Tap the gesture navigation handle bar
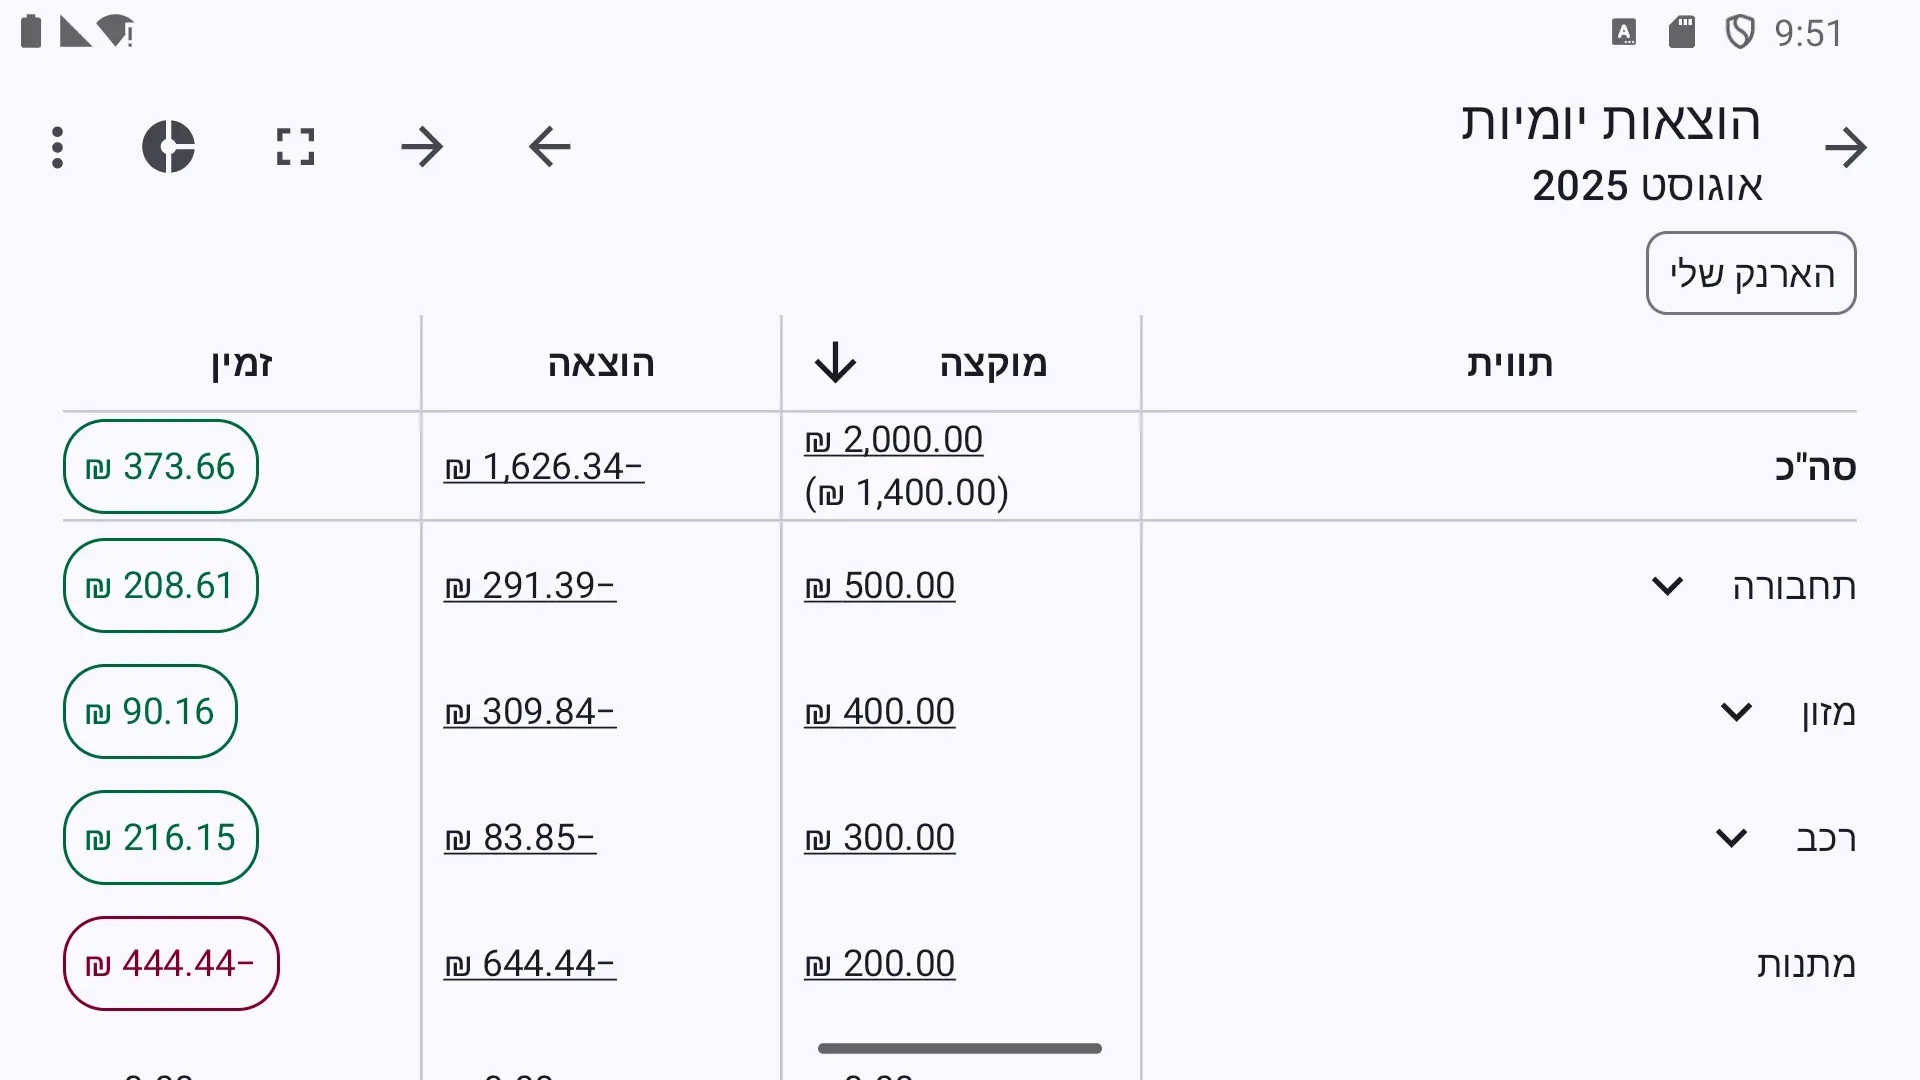The height and width of the screenshot is (1080, 1920). [x=960, y=1048]
